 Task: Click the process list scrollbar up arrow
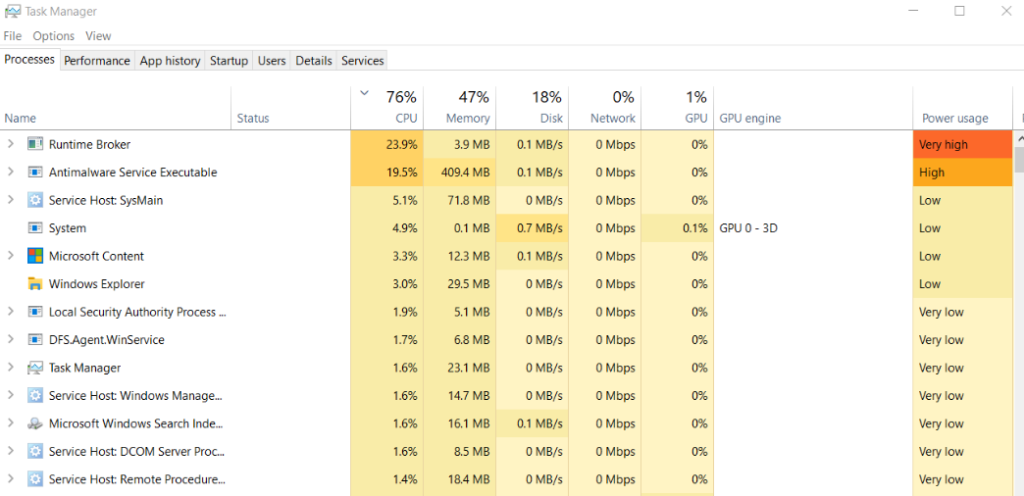(1019, 138)
